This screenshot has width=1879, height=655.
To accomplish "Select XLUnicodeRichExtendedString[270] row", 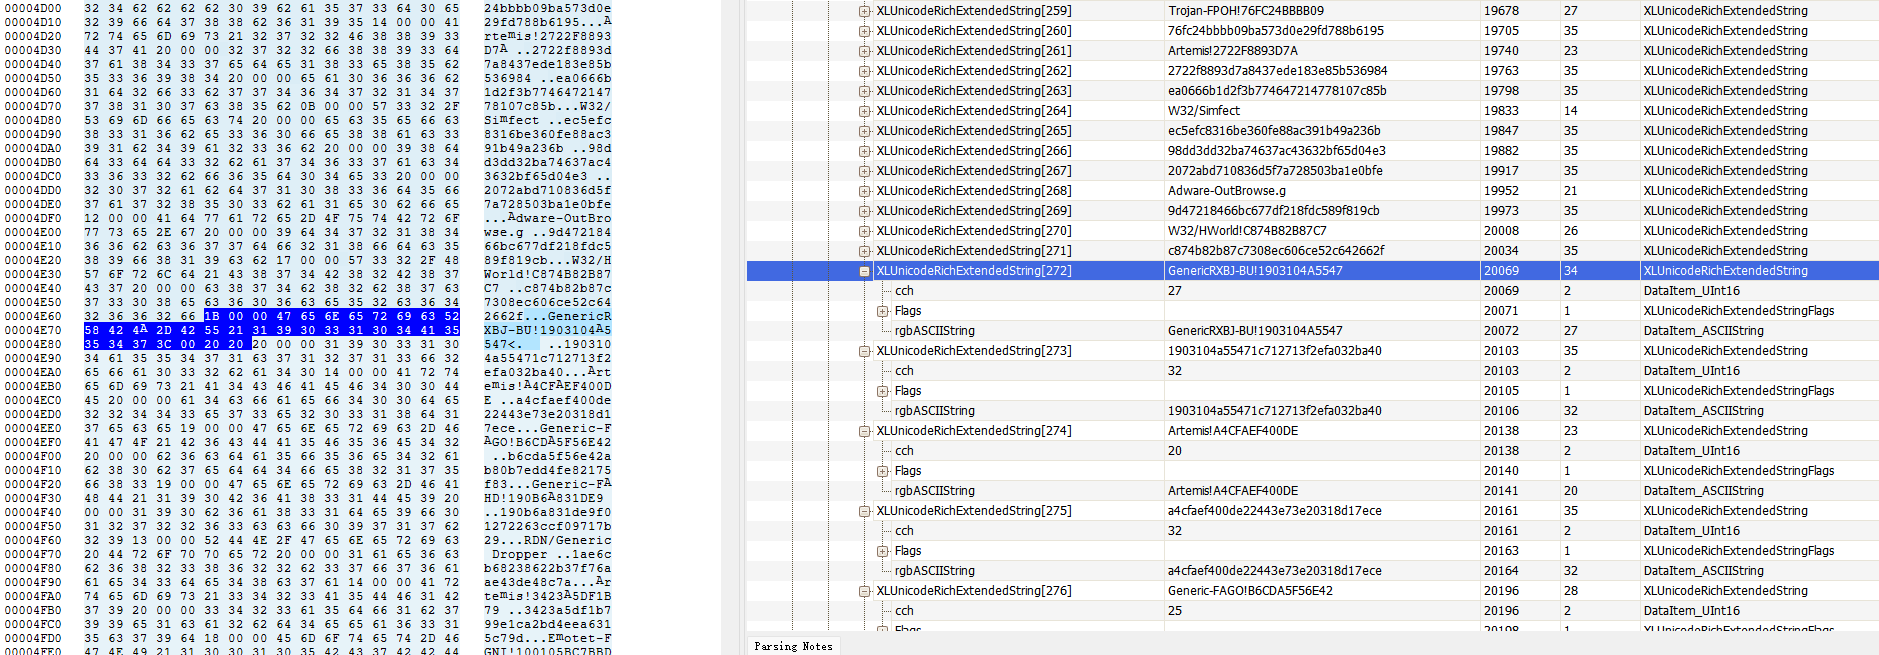I will tap(1312, 231).
